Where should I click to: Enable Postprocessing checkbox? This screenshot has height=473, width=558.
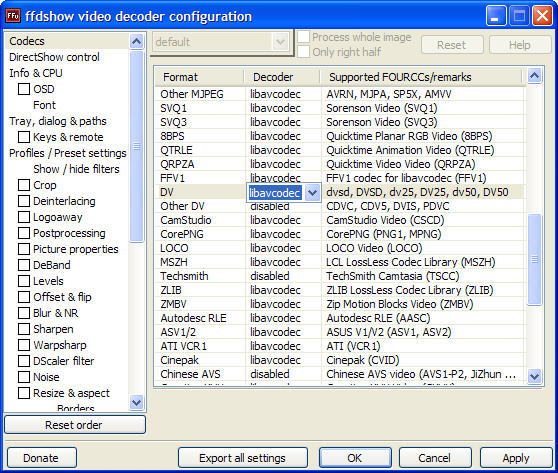click(x=24, y=233)
